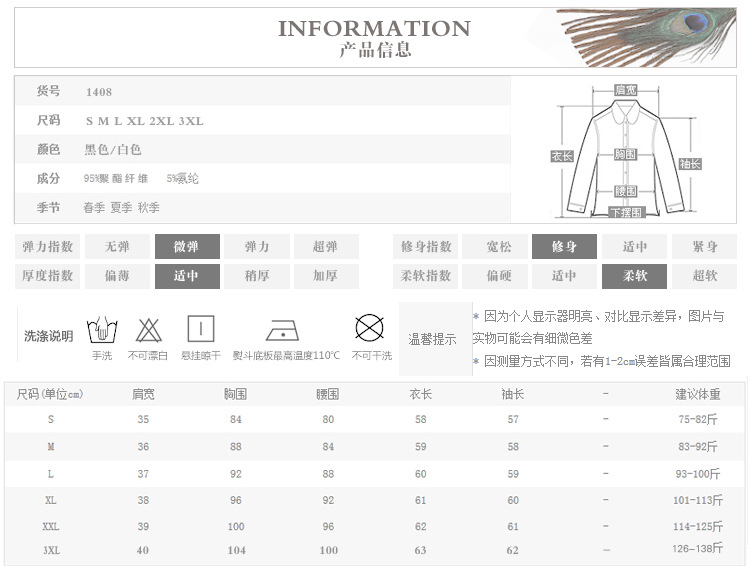Screen dimensions: 750x566
Task: Select 加厚 in the thickness index
Action: pyautogui.click(x=326, y=276)
